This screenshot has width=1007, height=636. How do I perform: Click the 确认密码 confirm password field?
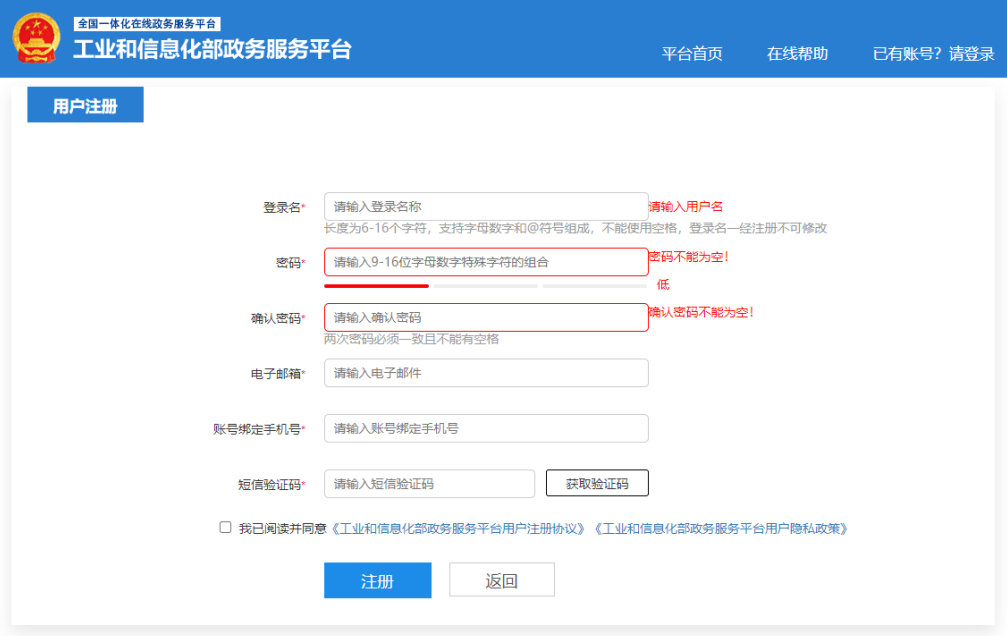click(486, 317)
